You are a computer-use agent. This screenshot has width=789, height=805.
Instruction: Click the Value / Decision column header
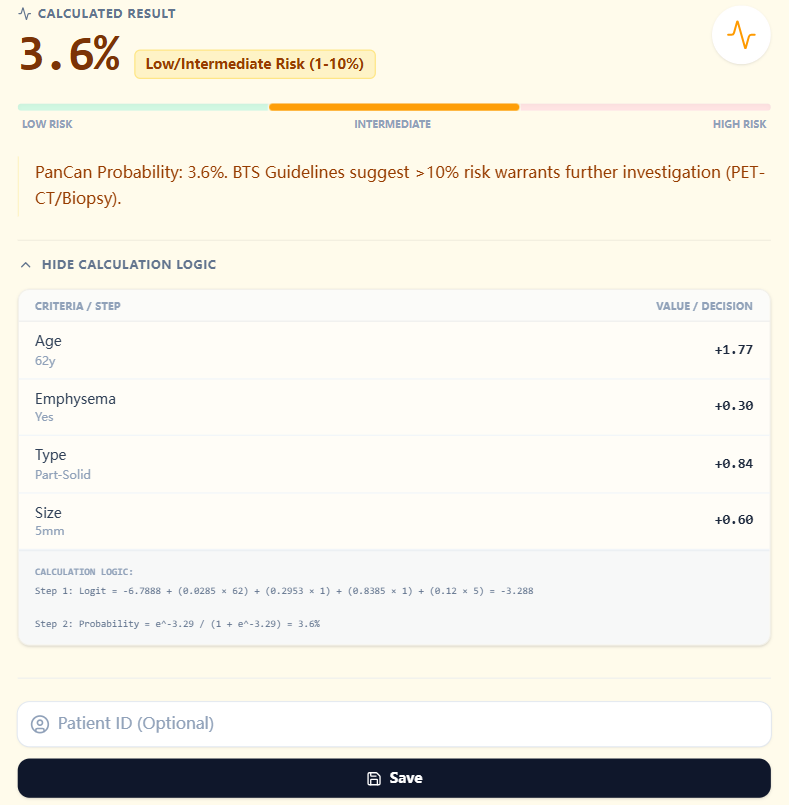(x=704, y=306)
